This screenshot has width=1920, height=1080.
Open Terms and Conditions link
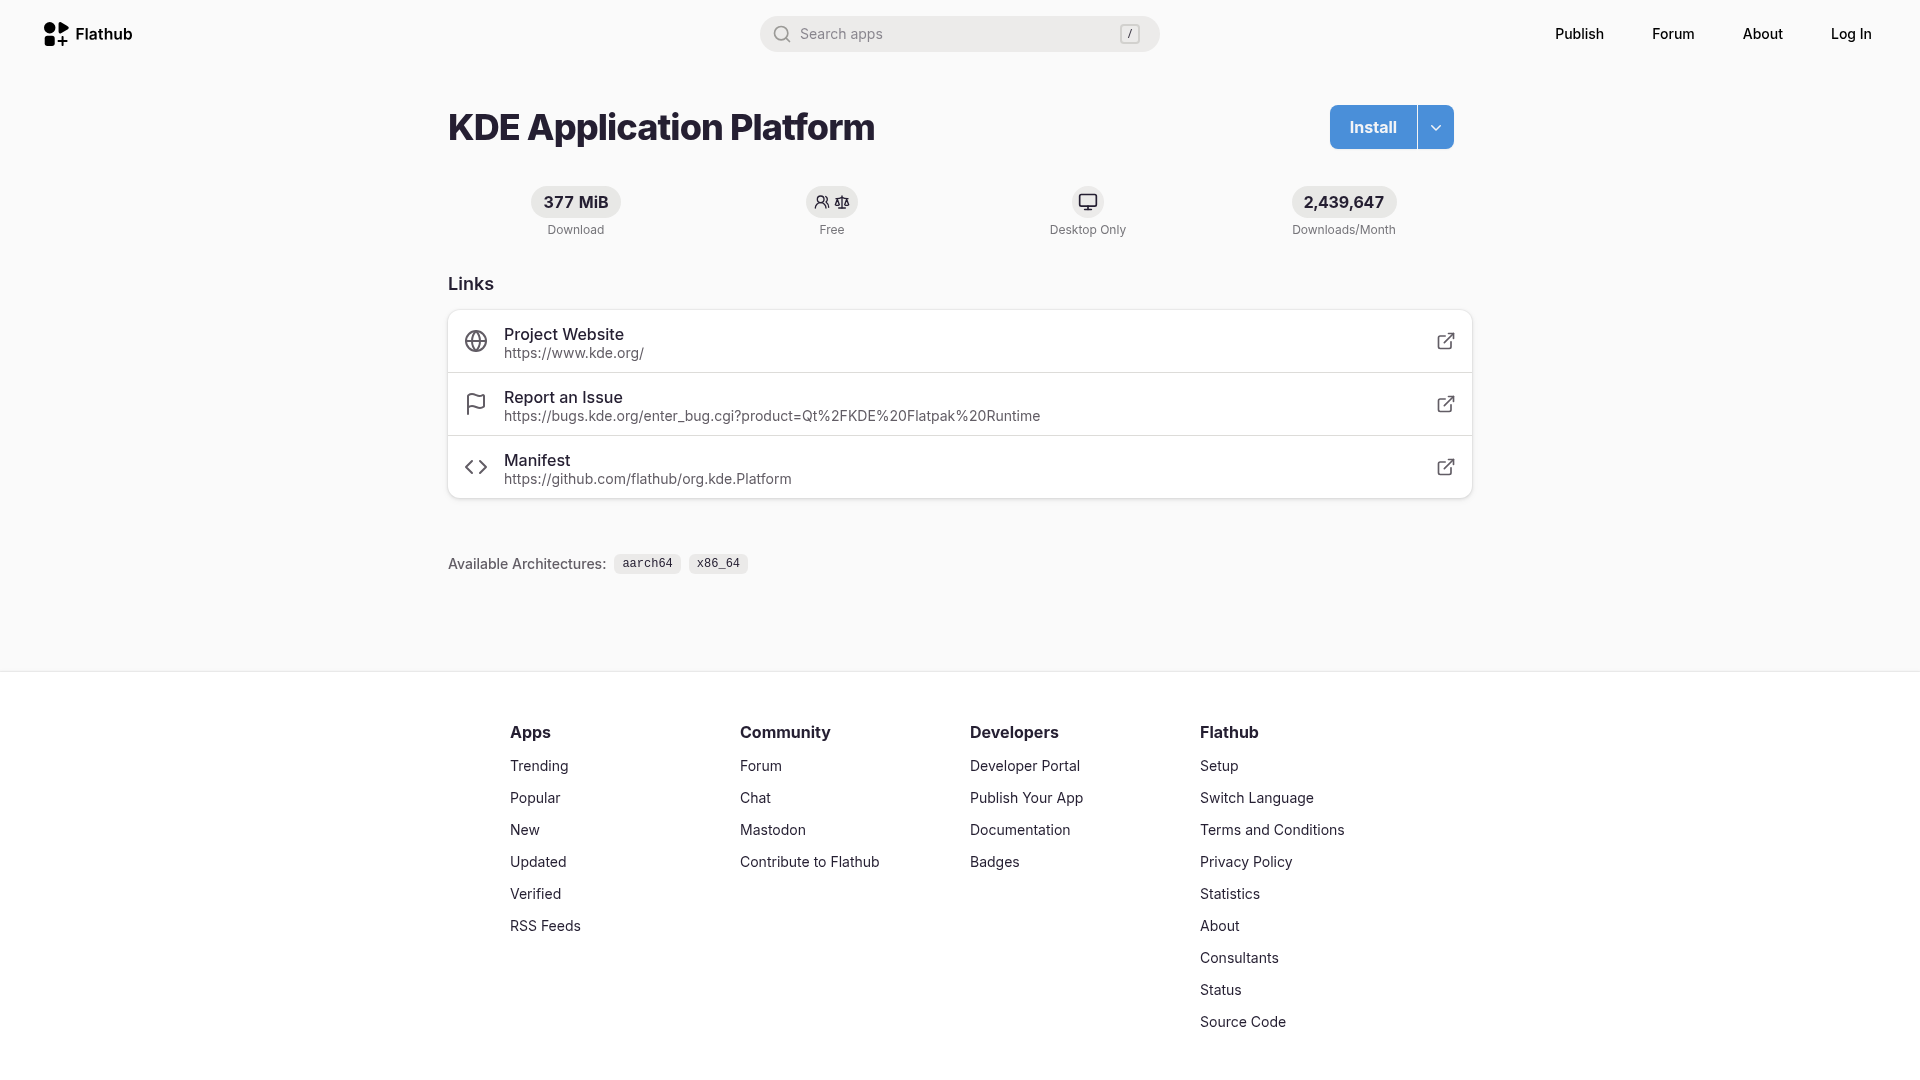(1272, 830)
